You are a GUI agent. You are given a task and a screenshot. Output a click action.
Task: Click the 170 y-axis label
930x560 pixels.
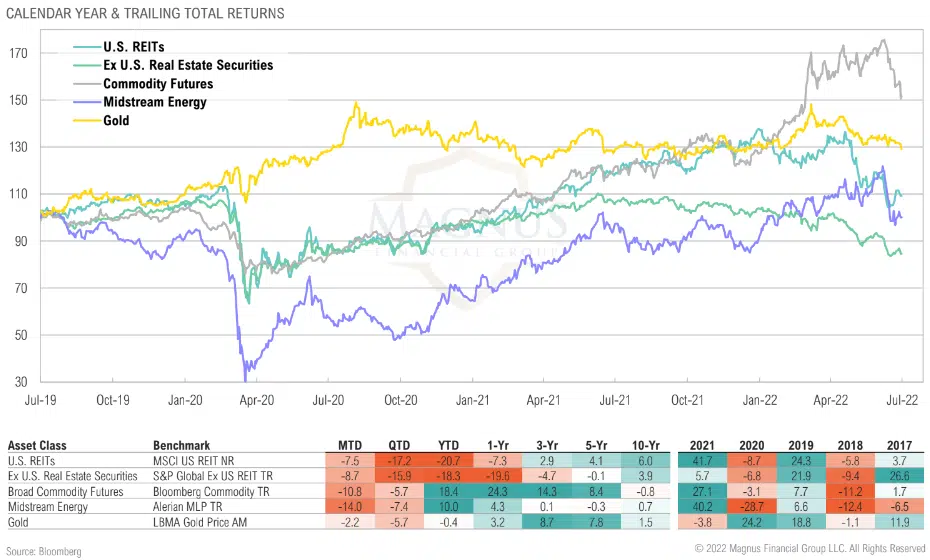click(x=22, y=53)
